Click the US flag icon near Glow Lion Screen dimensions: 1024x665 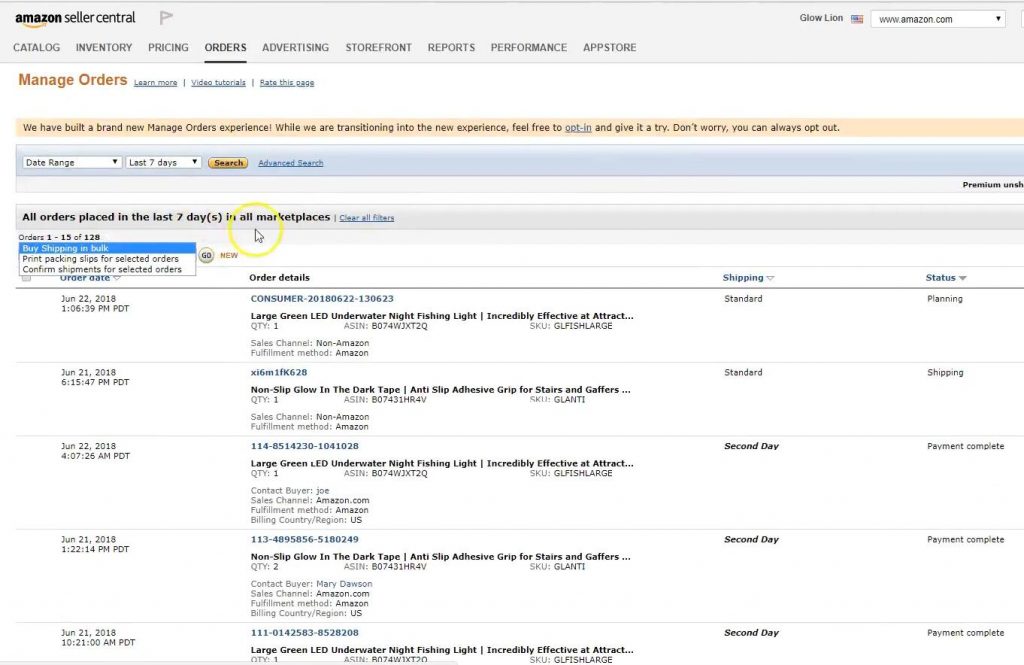[x=857, y=19]
